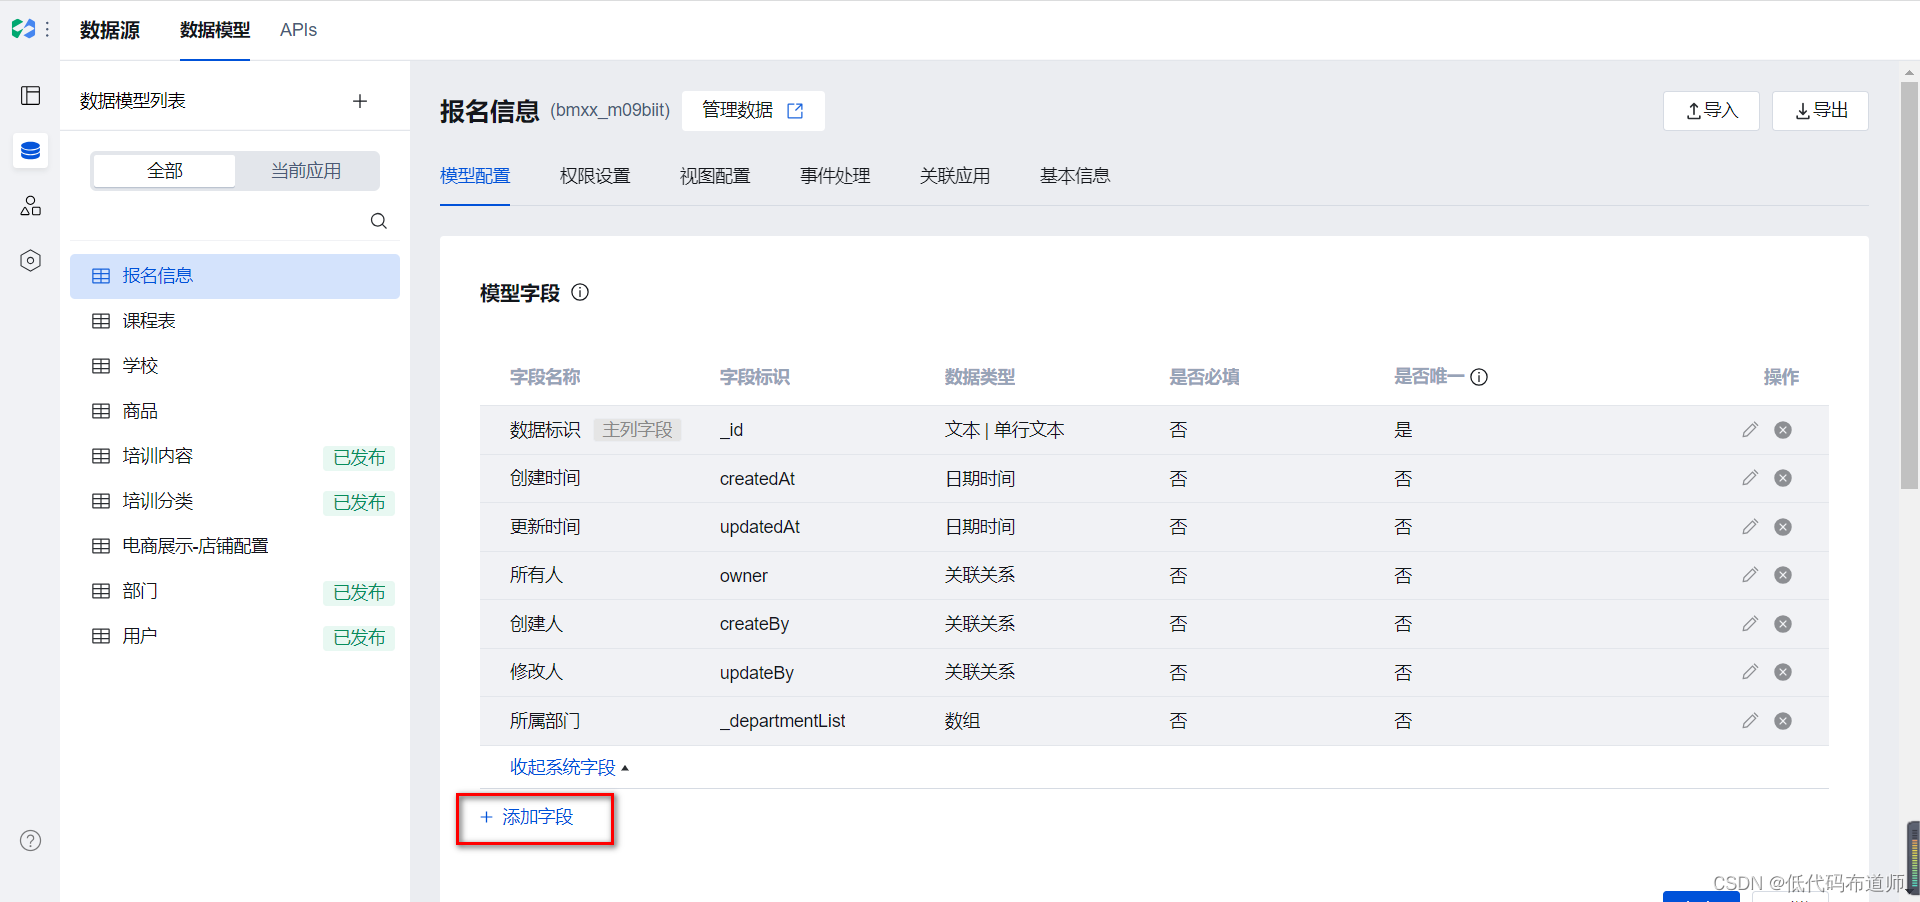Open the users and roles sidebar icon
1920x902 pixels.
(x=31, y=206)
